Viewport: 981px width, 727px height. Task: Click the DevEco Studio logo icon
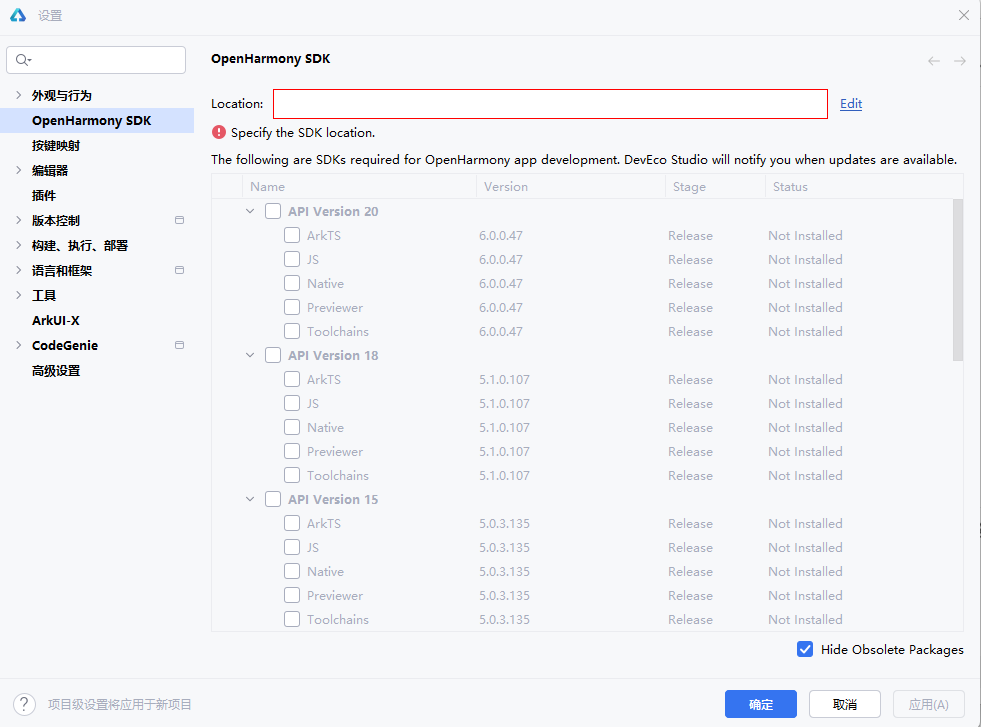(18, 15)
